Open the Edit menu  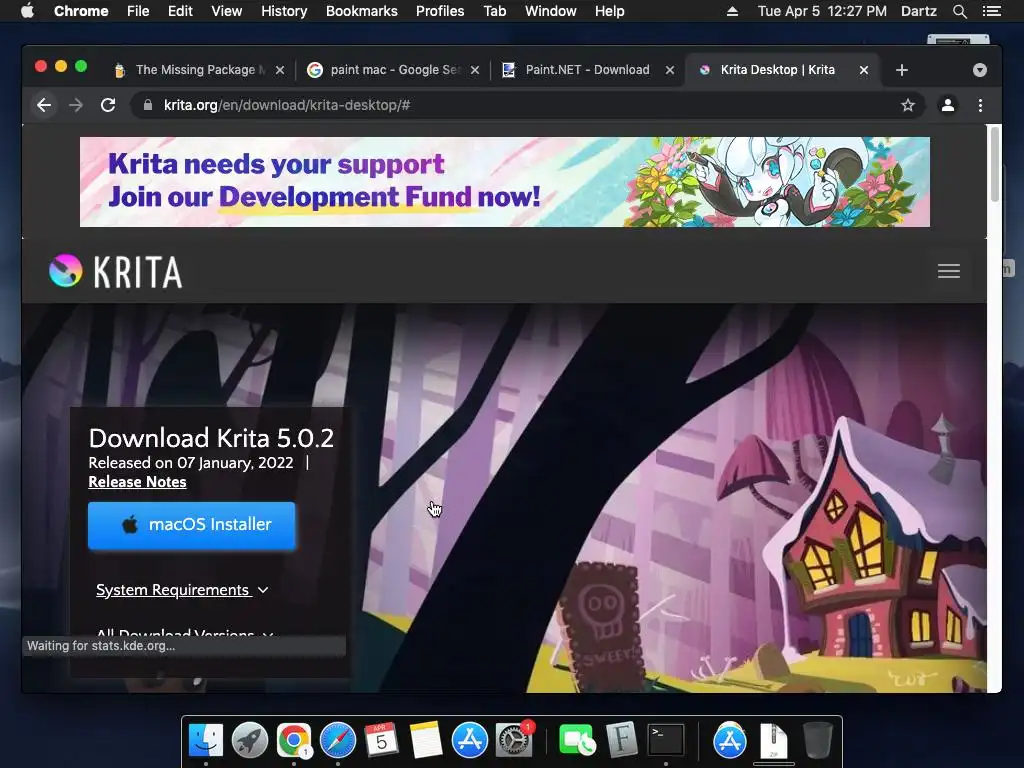(x=180, y=11)
